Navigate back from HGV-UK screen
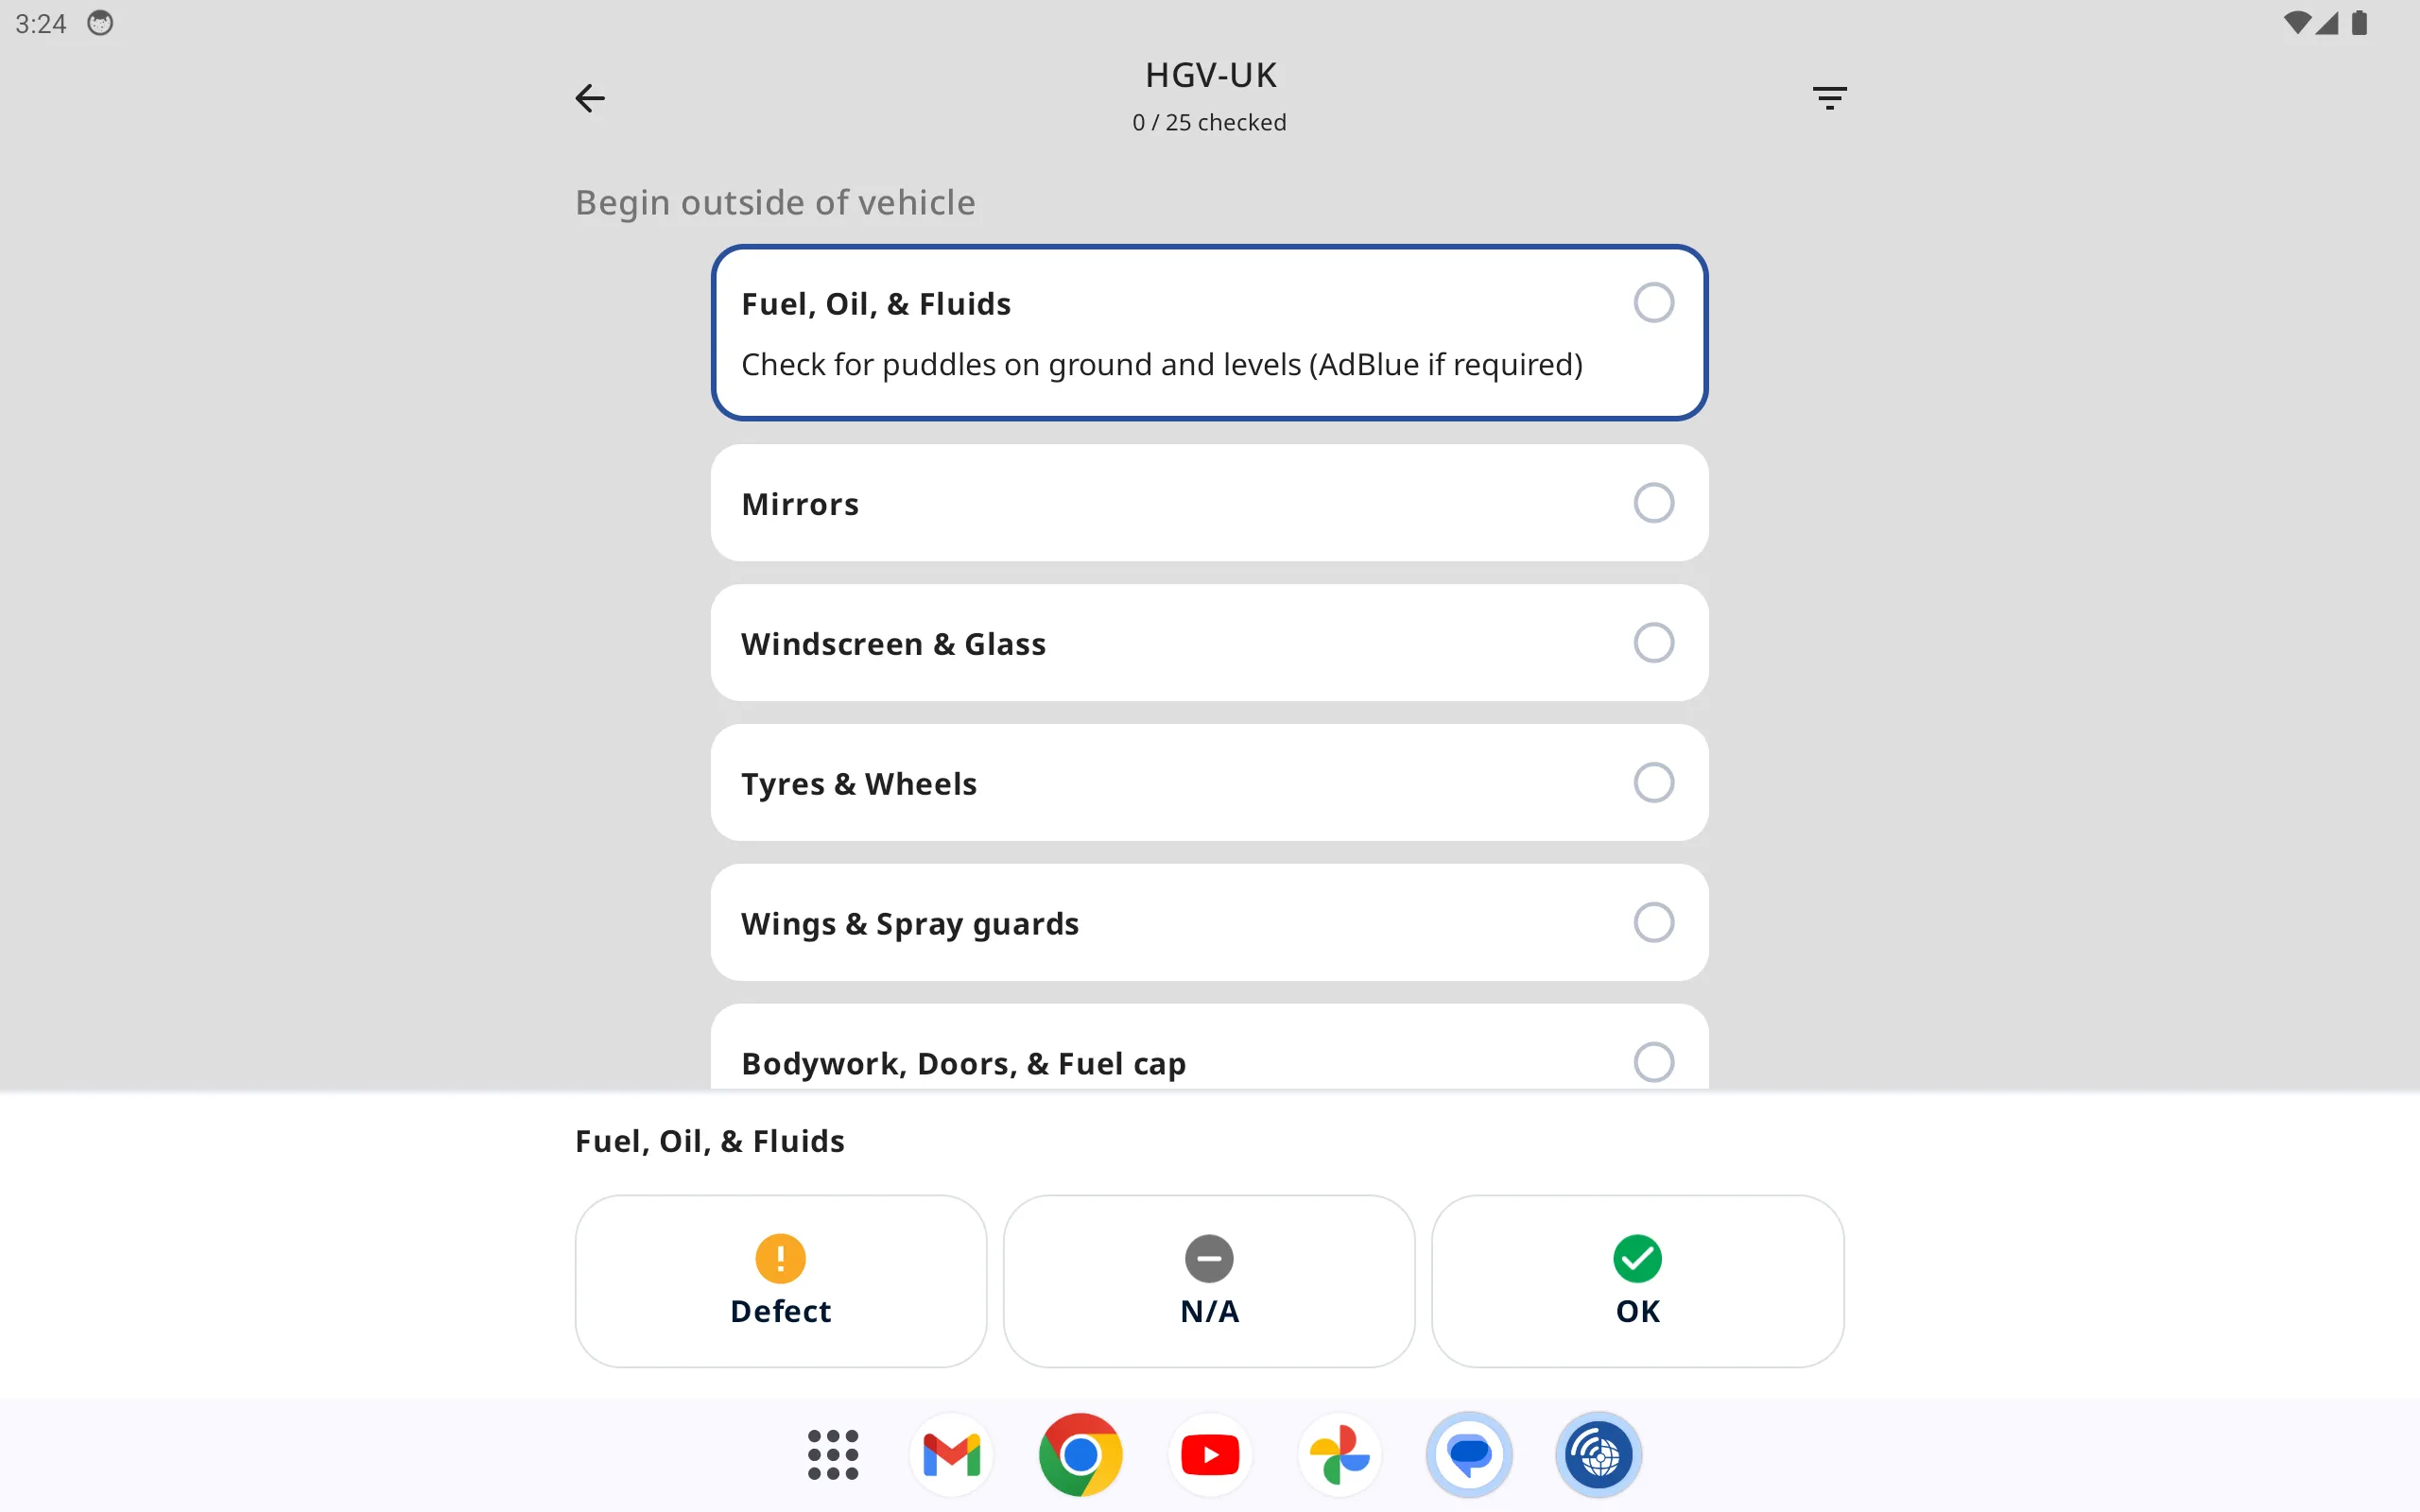The width and height of the screenshot is (2420, 1512). point(591,97)
